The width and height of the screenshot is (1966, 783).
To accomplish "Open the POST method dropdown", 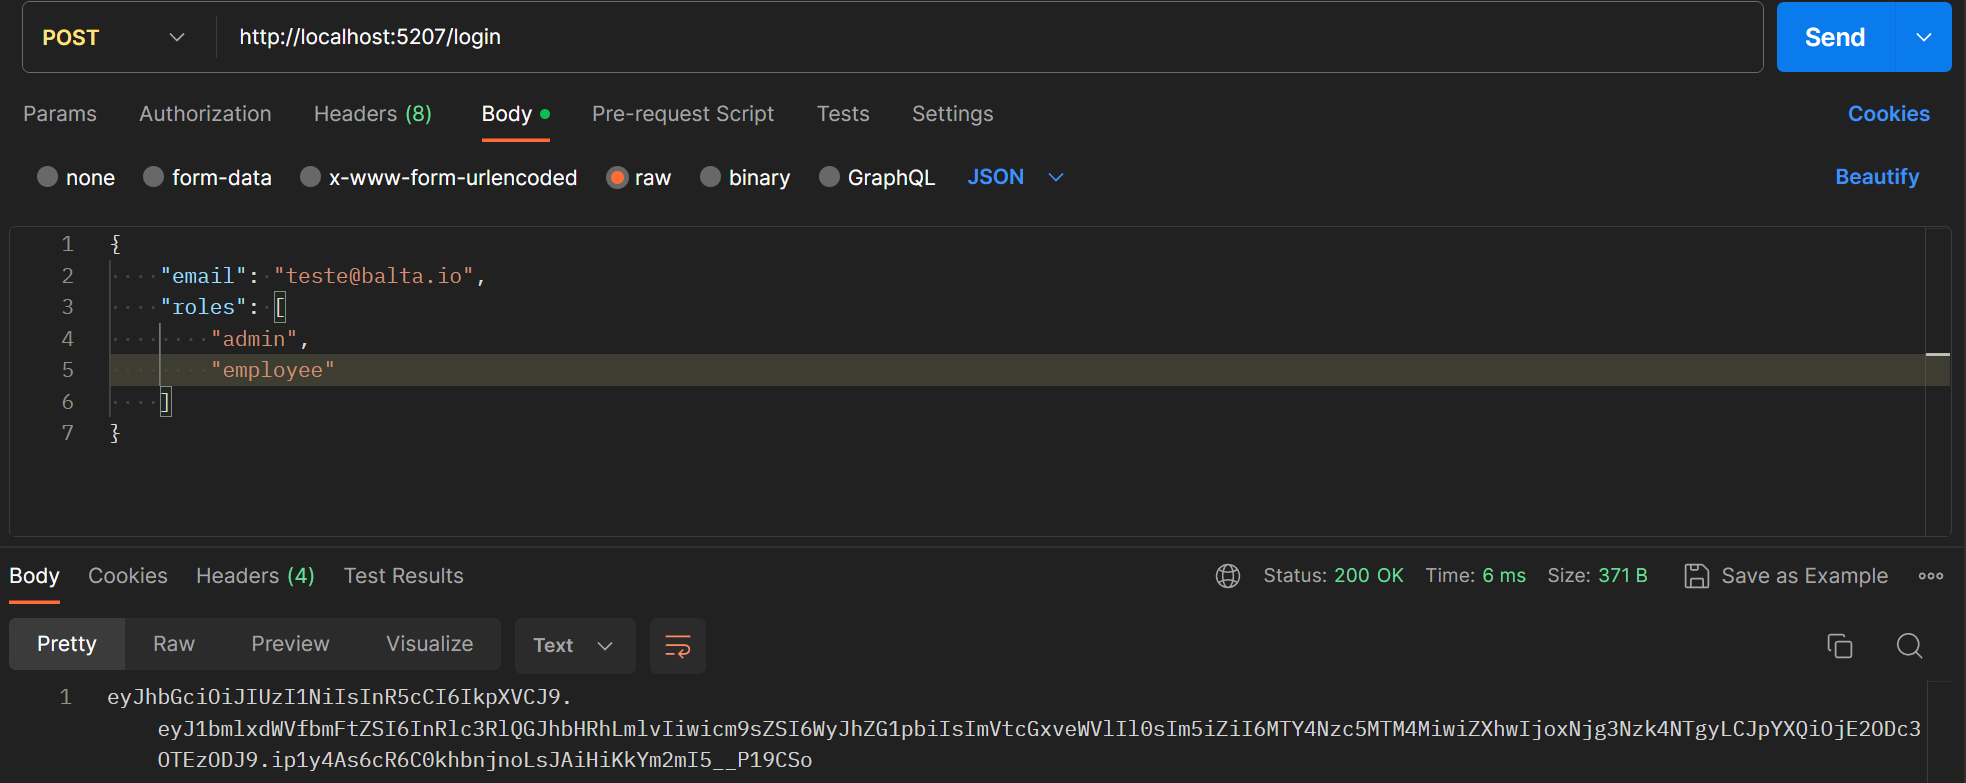I will pyautogui.click(x=114, y=37).
